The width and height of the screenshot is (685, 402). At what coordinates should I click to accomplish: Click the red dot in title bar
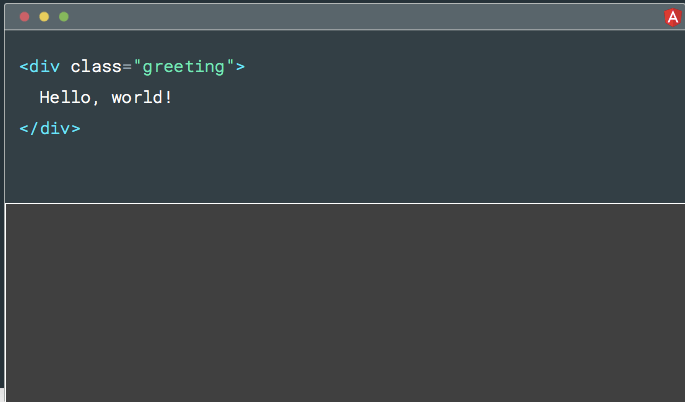(x=25, y=17)
